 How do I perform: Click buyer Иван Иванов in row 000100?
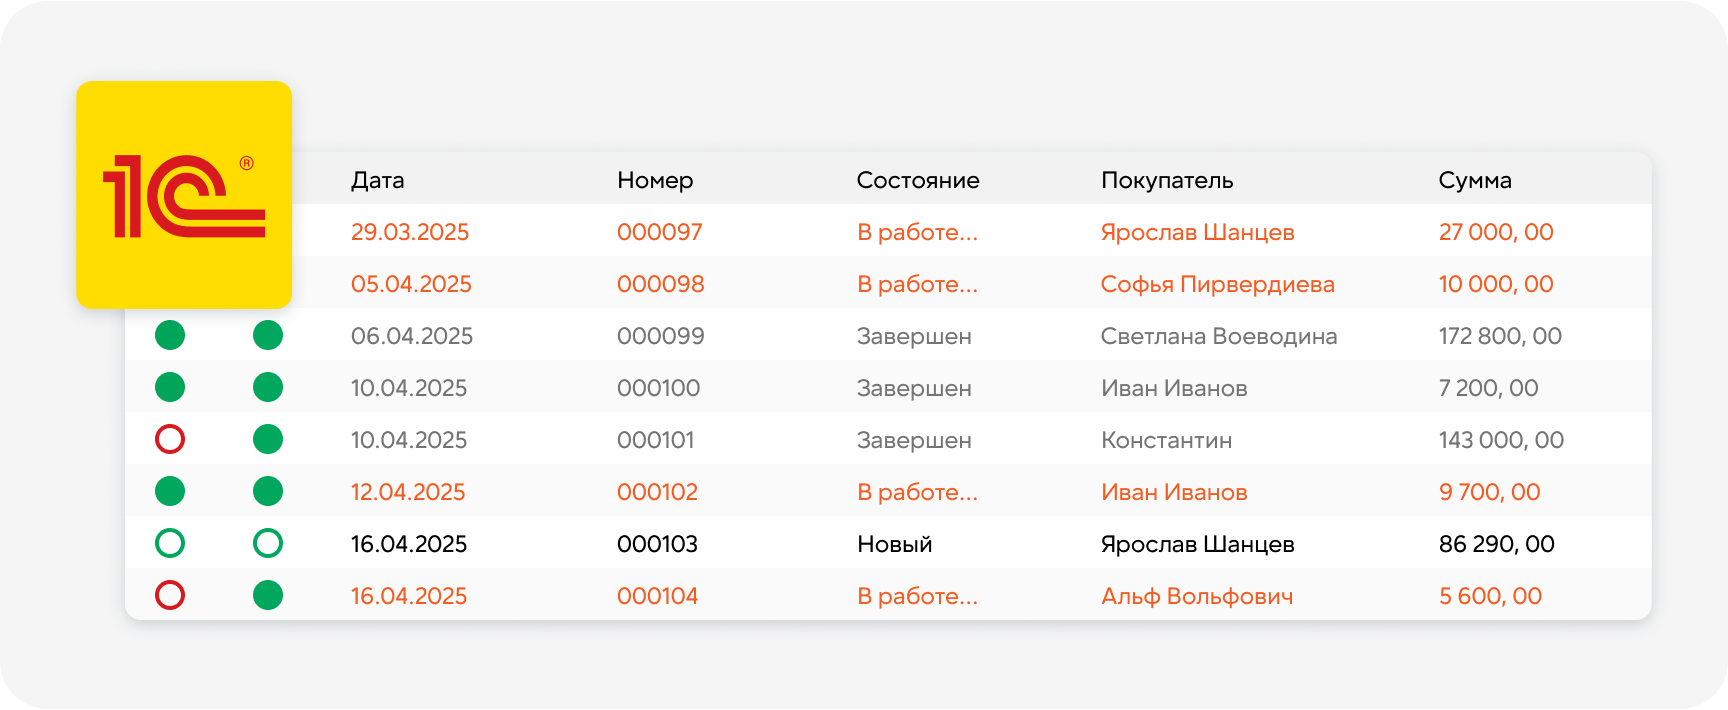coord(1174,388)
